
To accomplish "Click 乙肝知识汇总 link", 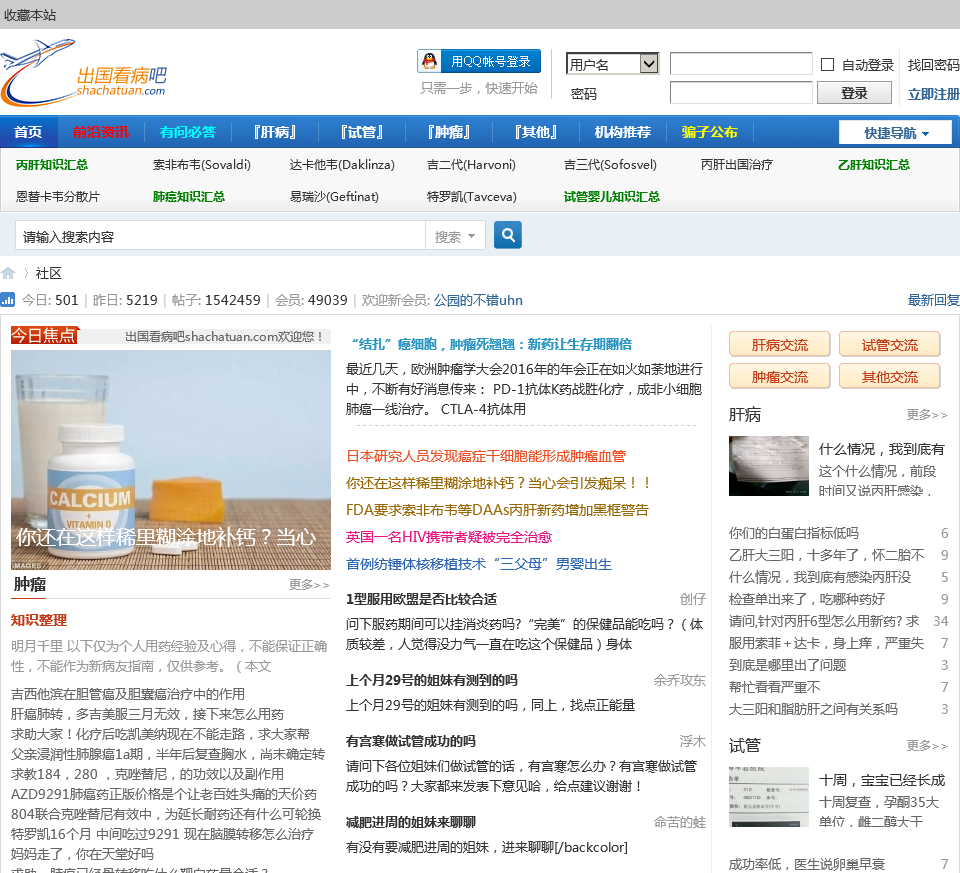I will point(874,165).
